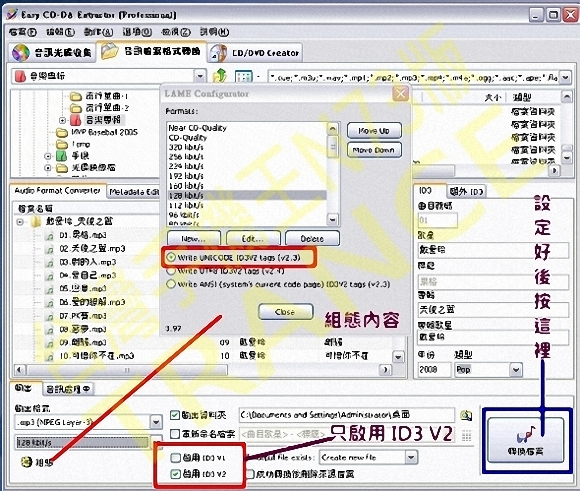580x491 pixels.
Task: Click the convert files music note button
Action: [x=526, y=440]
